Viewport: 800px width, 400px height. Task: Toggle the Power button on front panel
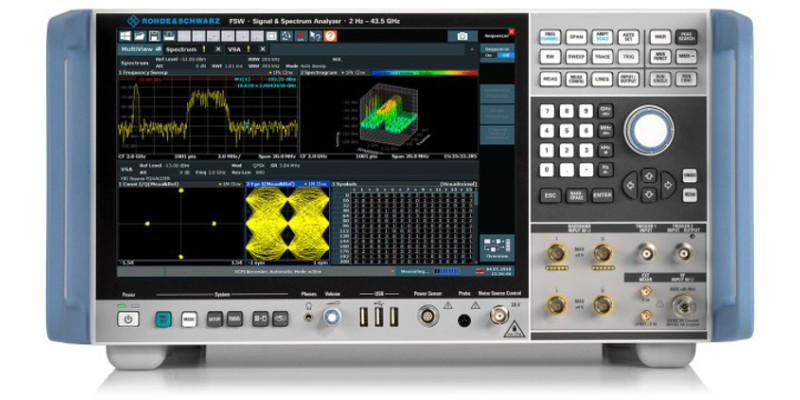point(127,319)
